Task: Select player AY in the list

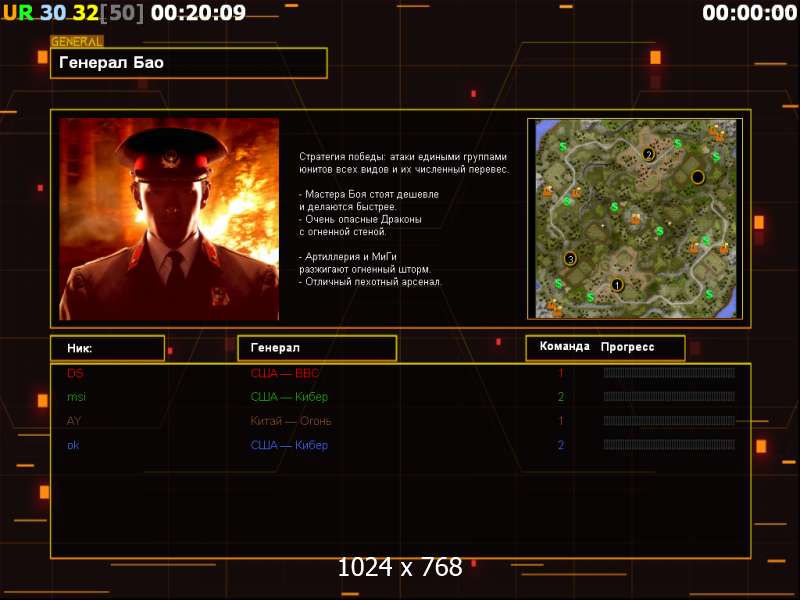Action: pos(74,421)
